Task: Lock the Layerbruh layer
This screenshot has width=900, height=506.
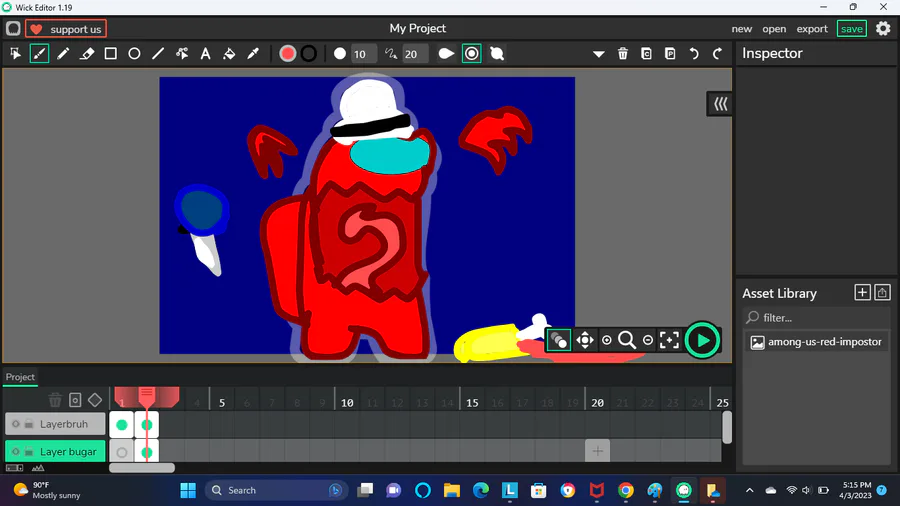Action: tap(29, 424)
